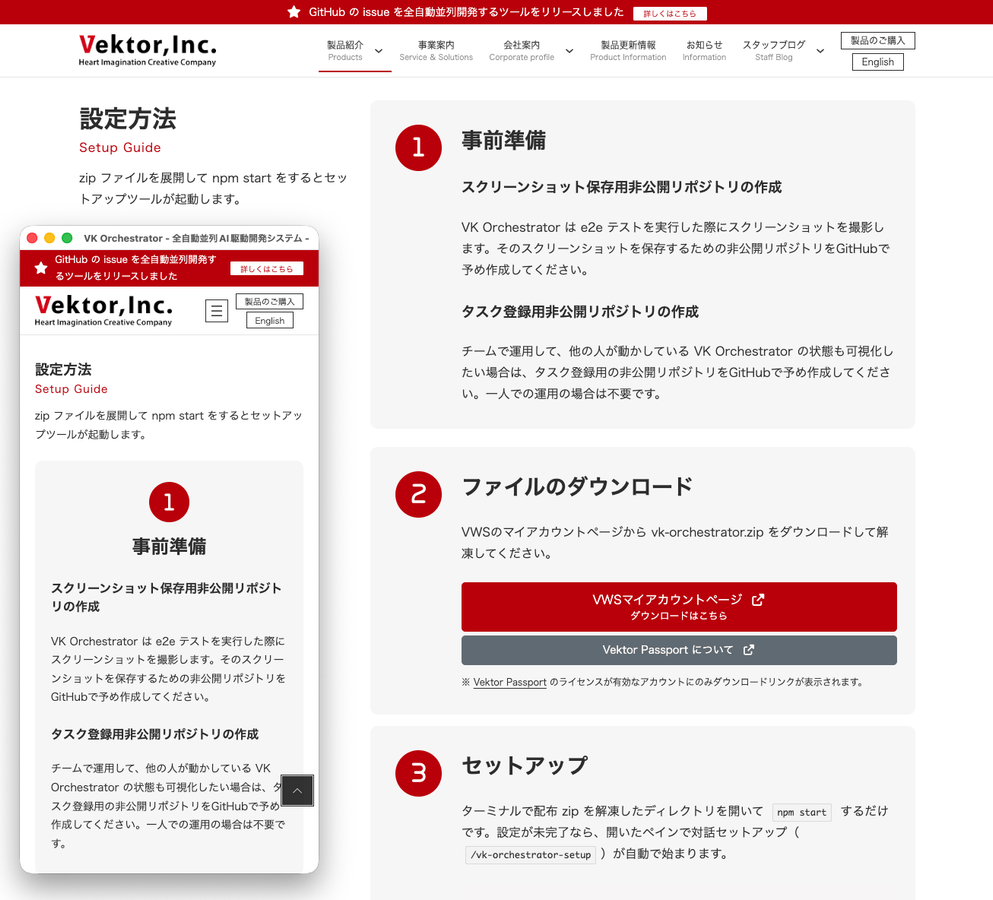The width and height of the screenshot is (993, 900).
Task: Open スタッフブログ Staff Blog menu
Action: (x=774, y=51)
